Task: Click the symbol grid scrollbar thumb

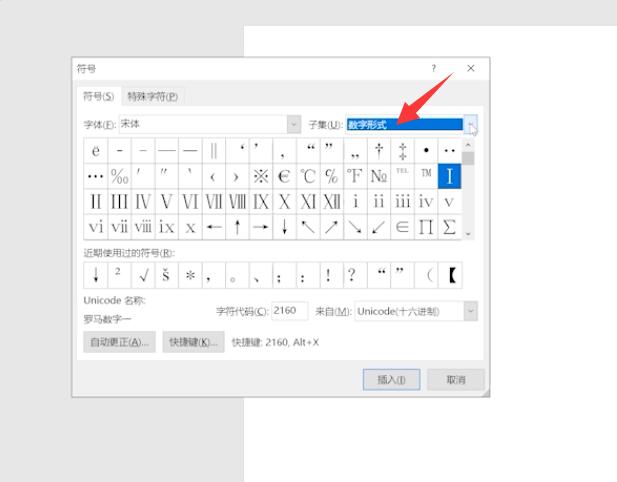Action: pos(468,158)
